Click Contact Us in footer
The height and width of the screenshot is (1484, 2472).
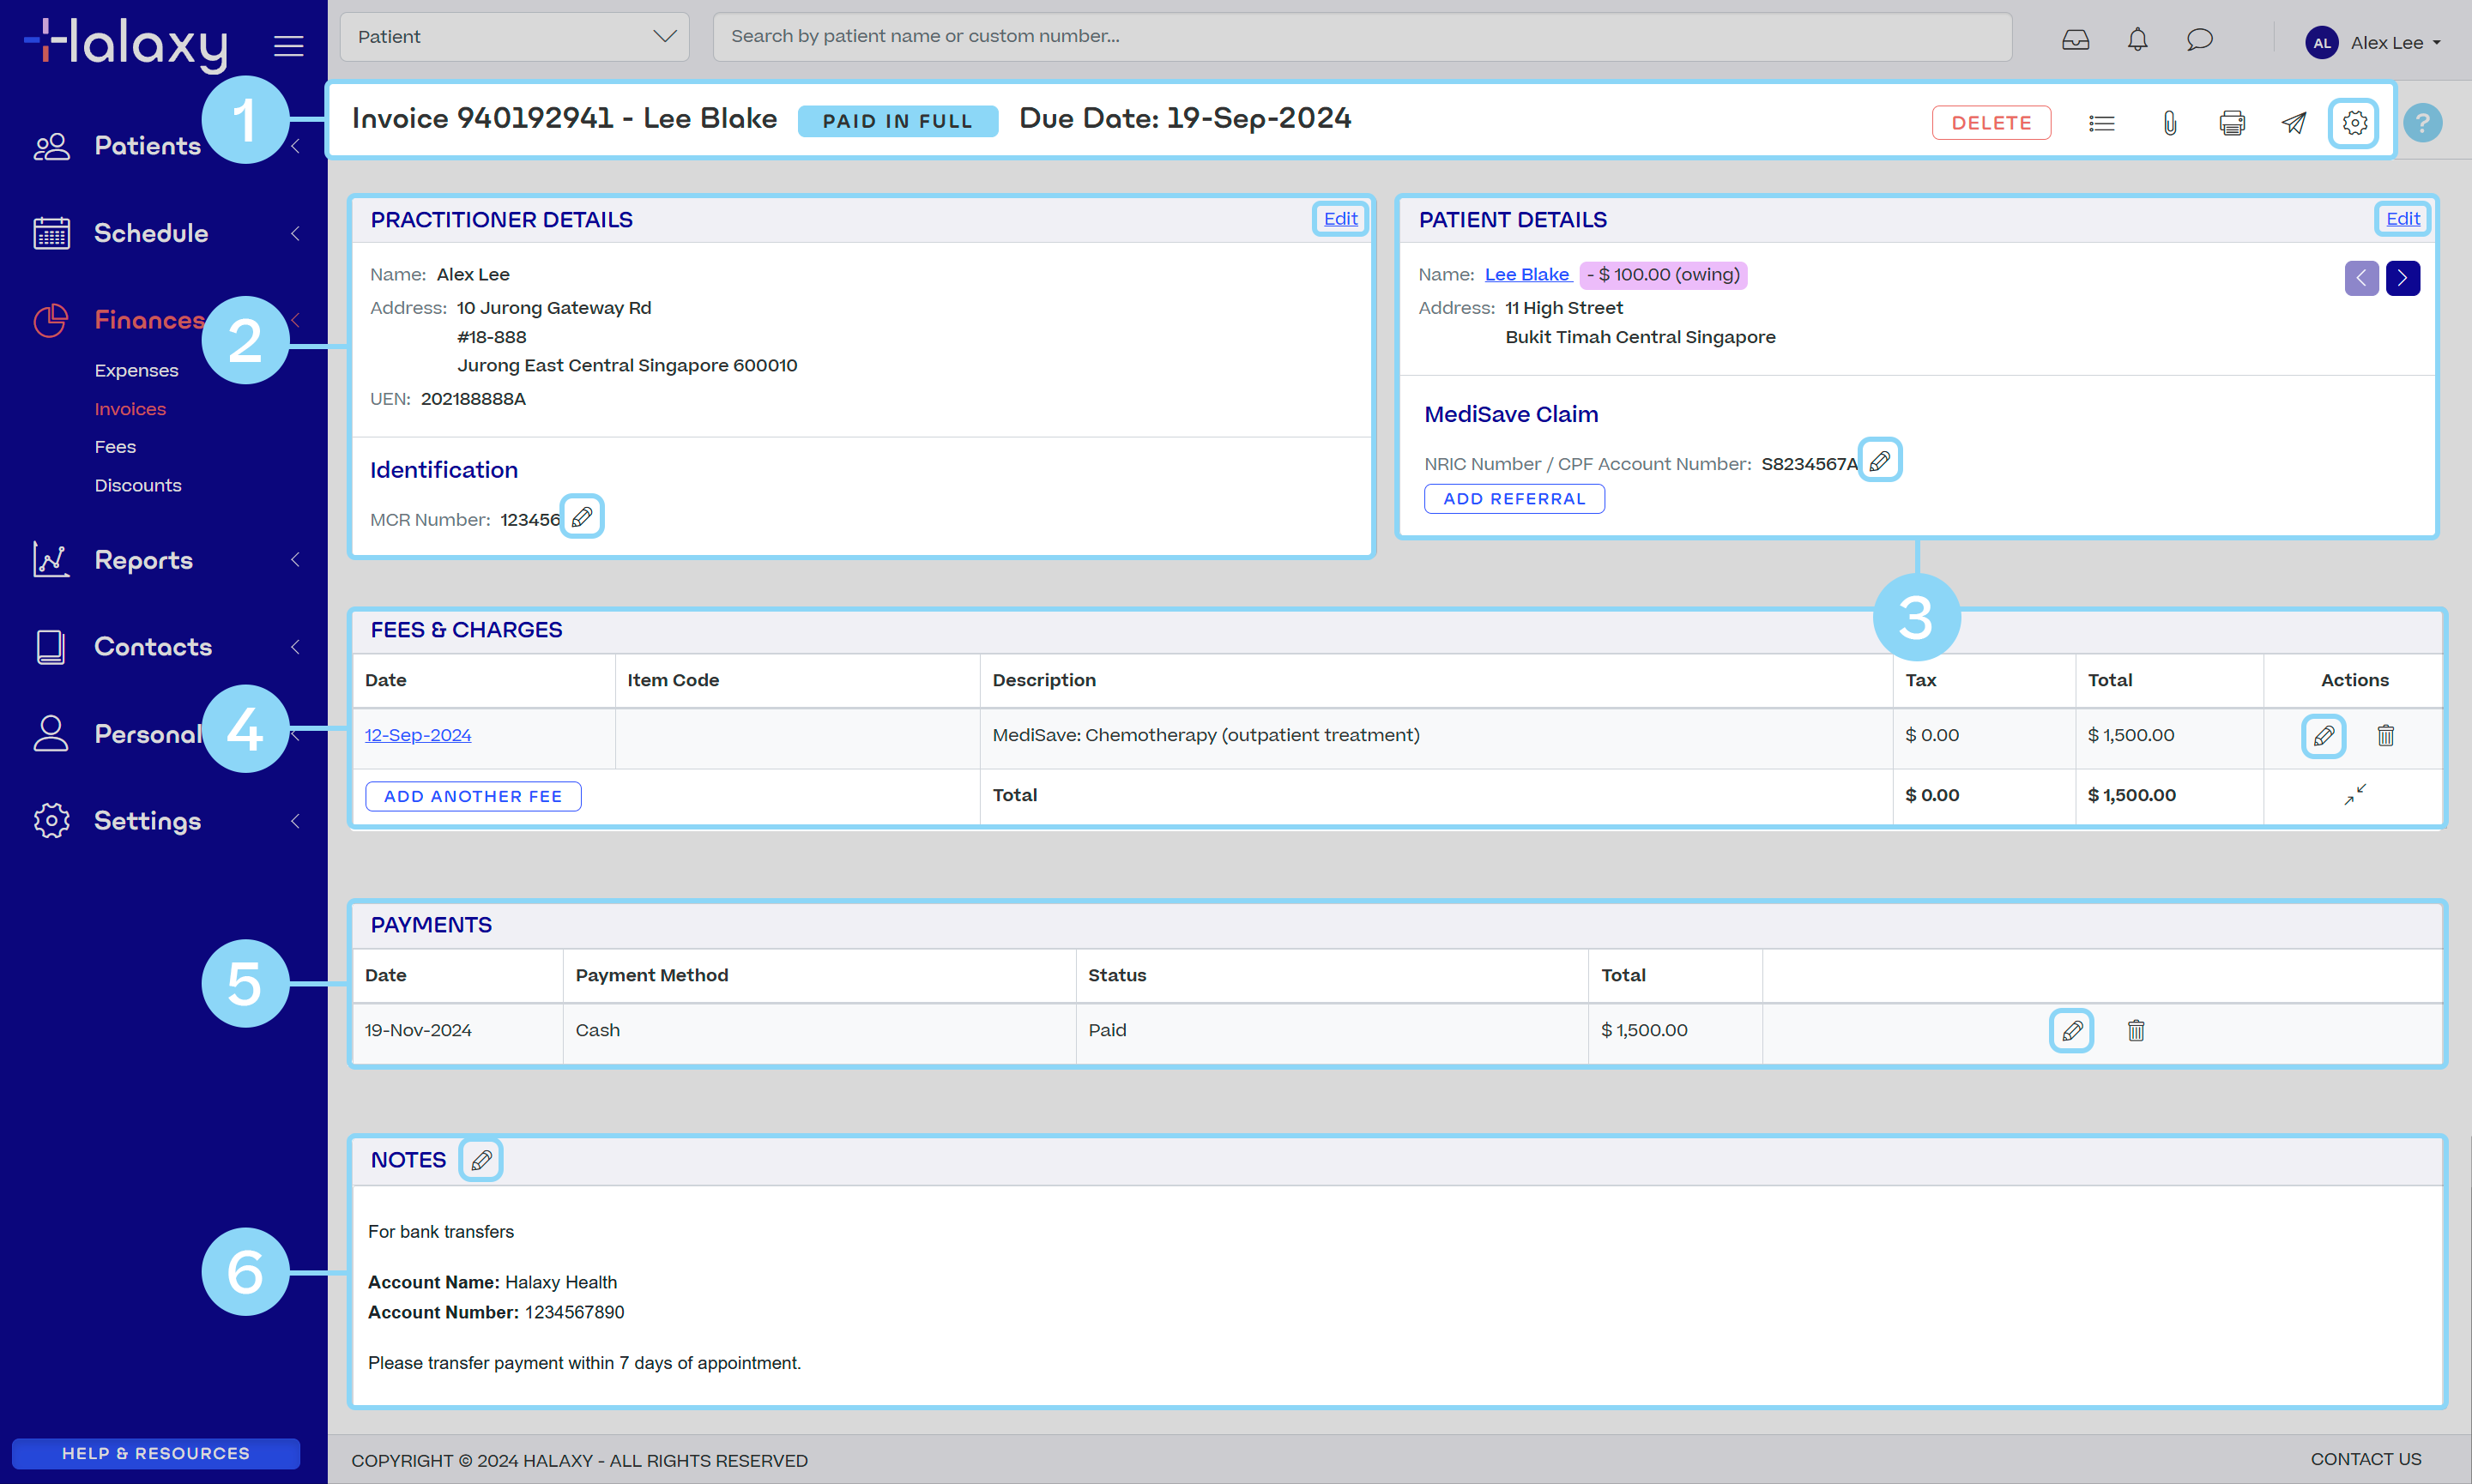click(2366, 1460)
